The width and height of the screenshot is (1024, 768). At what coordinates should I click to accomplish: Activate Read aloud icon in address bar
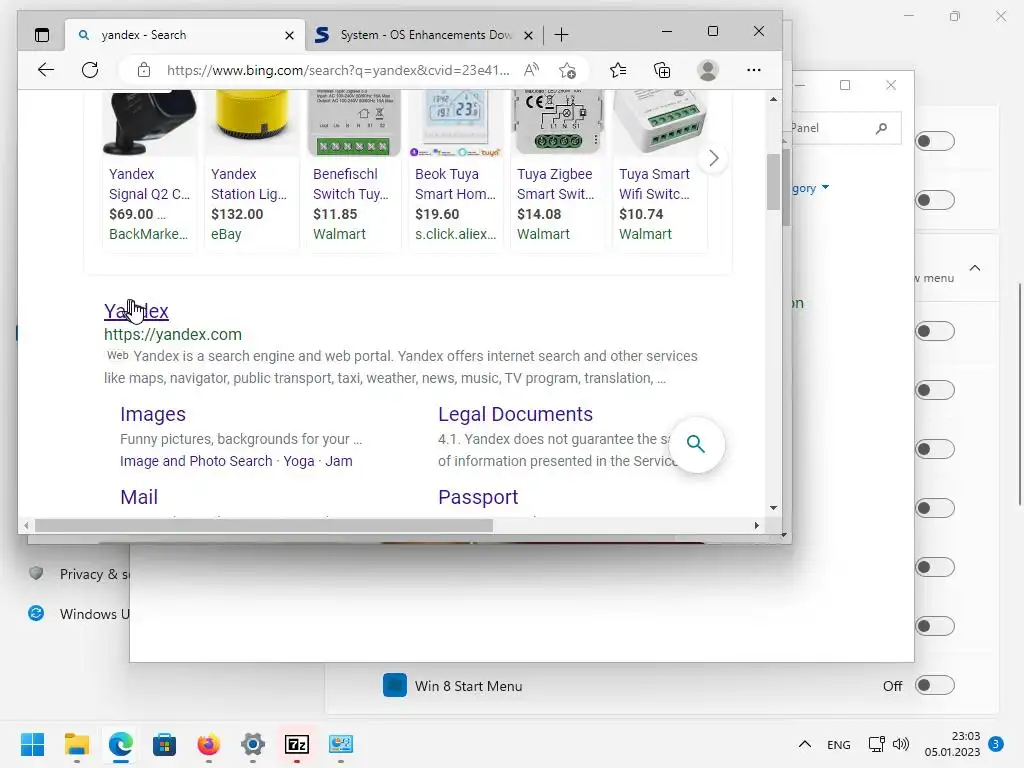point(532,70)
